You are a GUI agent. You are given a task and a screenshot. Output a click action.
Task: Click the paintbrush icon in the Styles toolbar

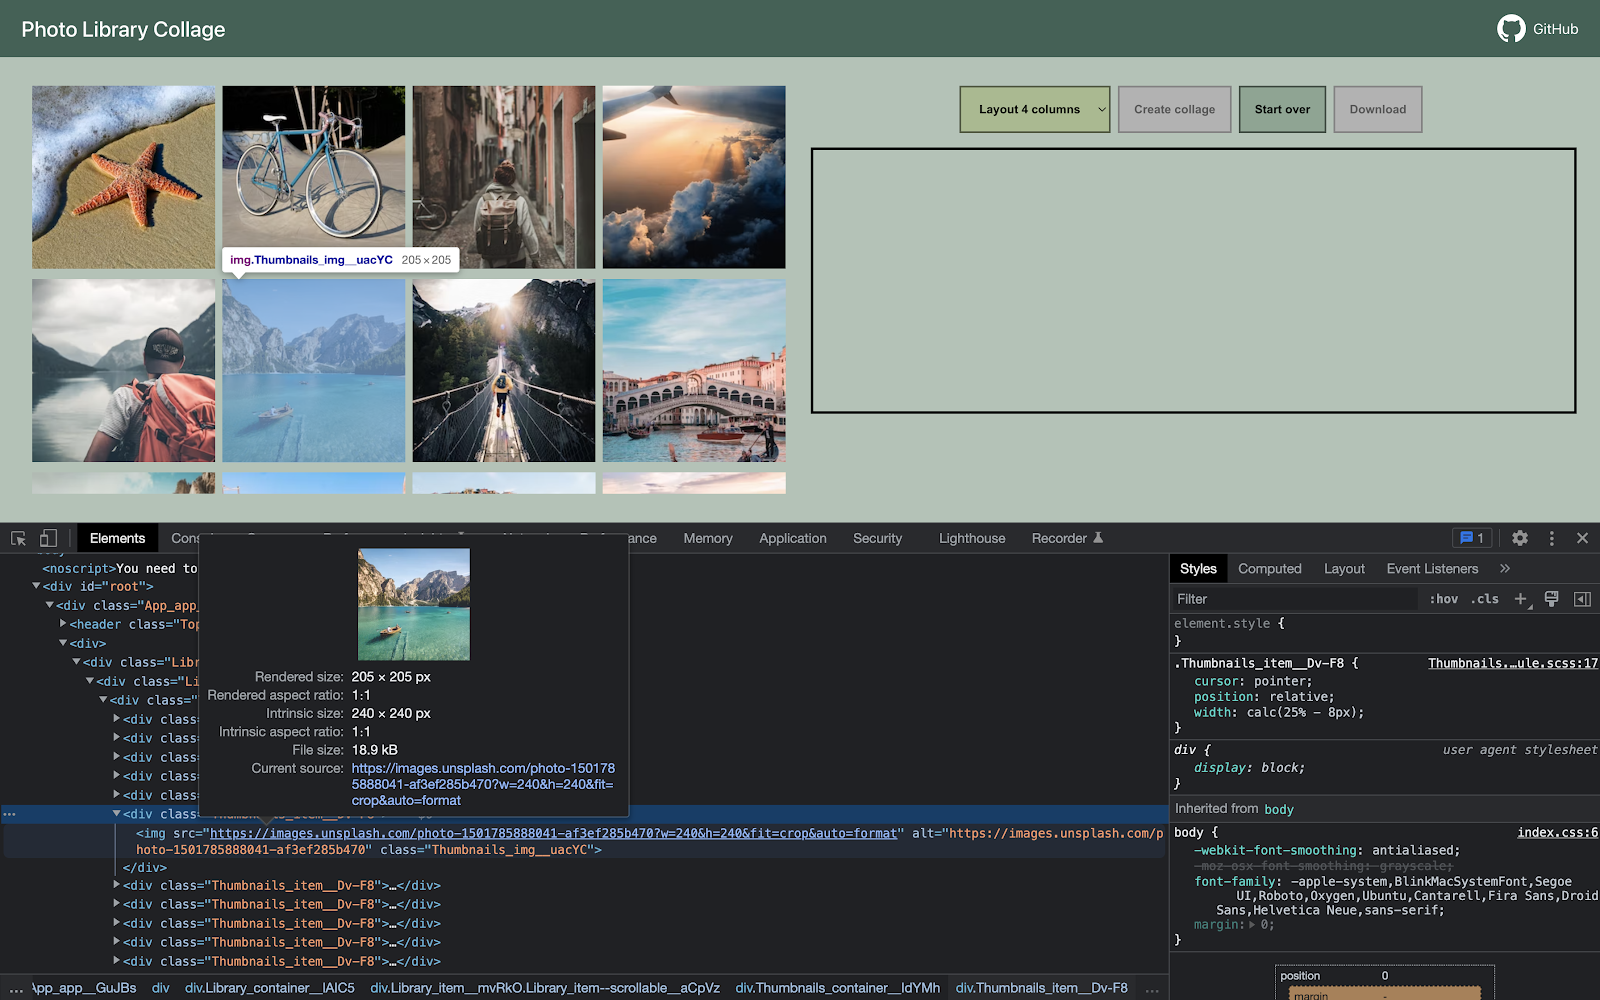pyautogui.click(x=1551, y=599)
